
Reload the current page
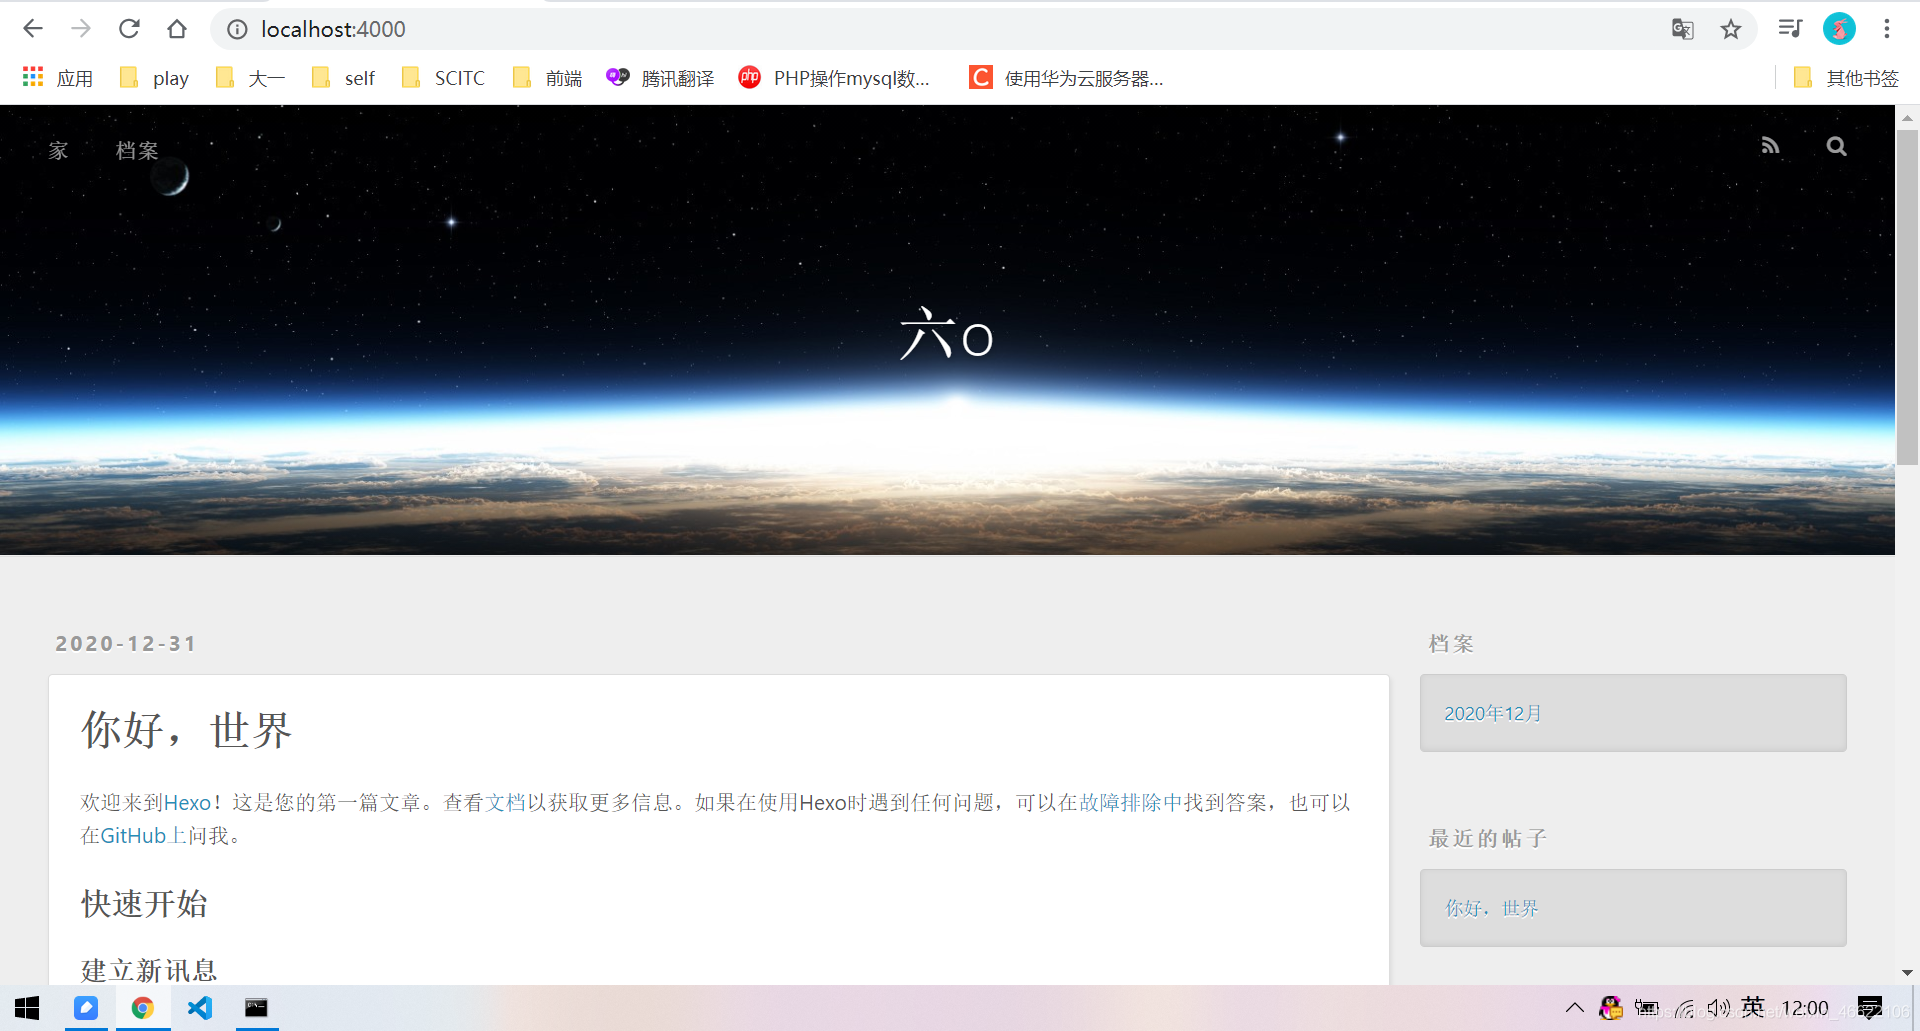pos(129,29)
